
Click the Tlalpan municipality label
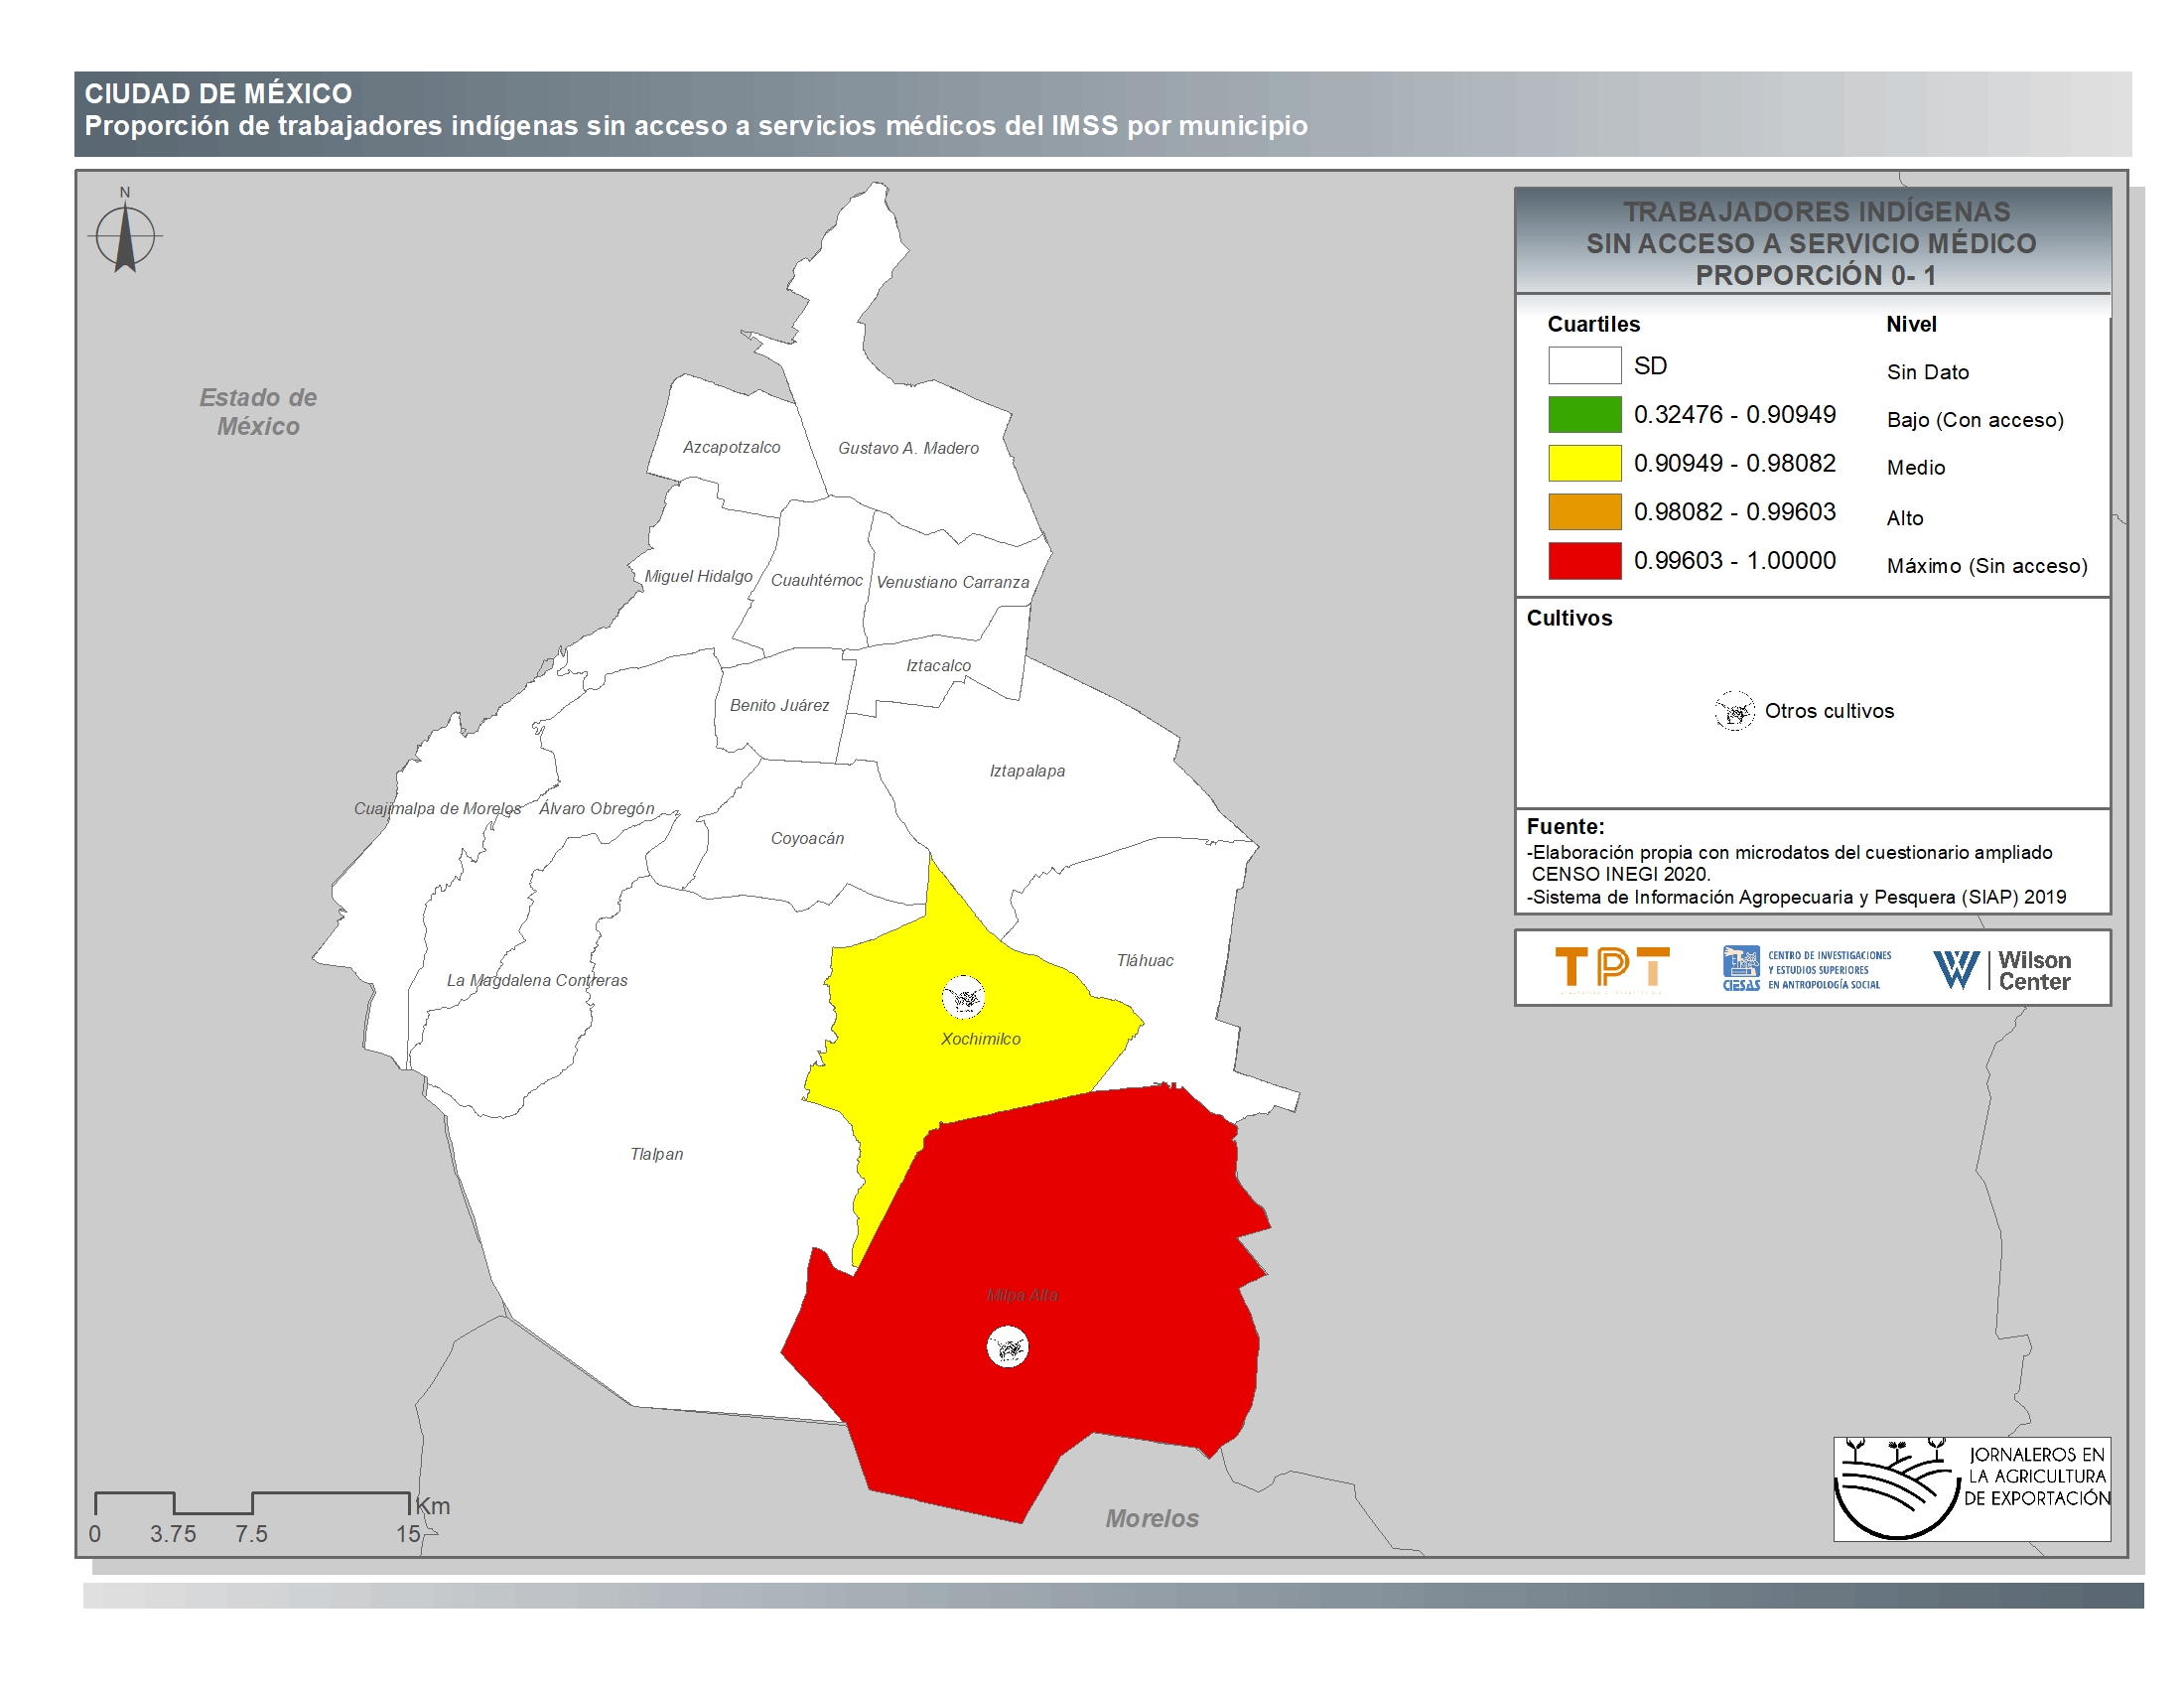point(657,1154)
